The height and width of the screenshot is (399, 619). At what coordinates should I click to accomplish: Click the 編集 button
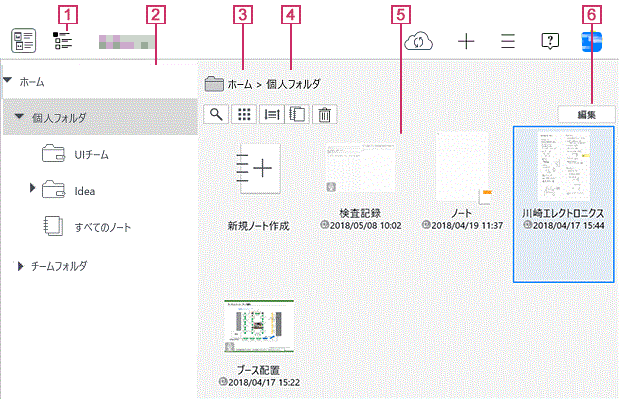point(587,114)
